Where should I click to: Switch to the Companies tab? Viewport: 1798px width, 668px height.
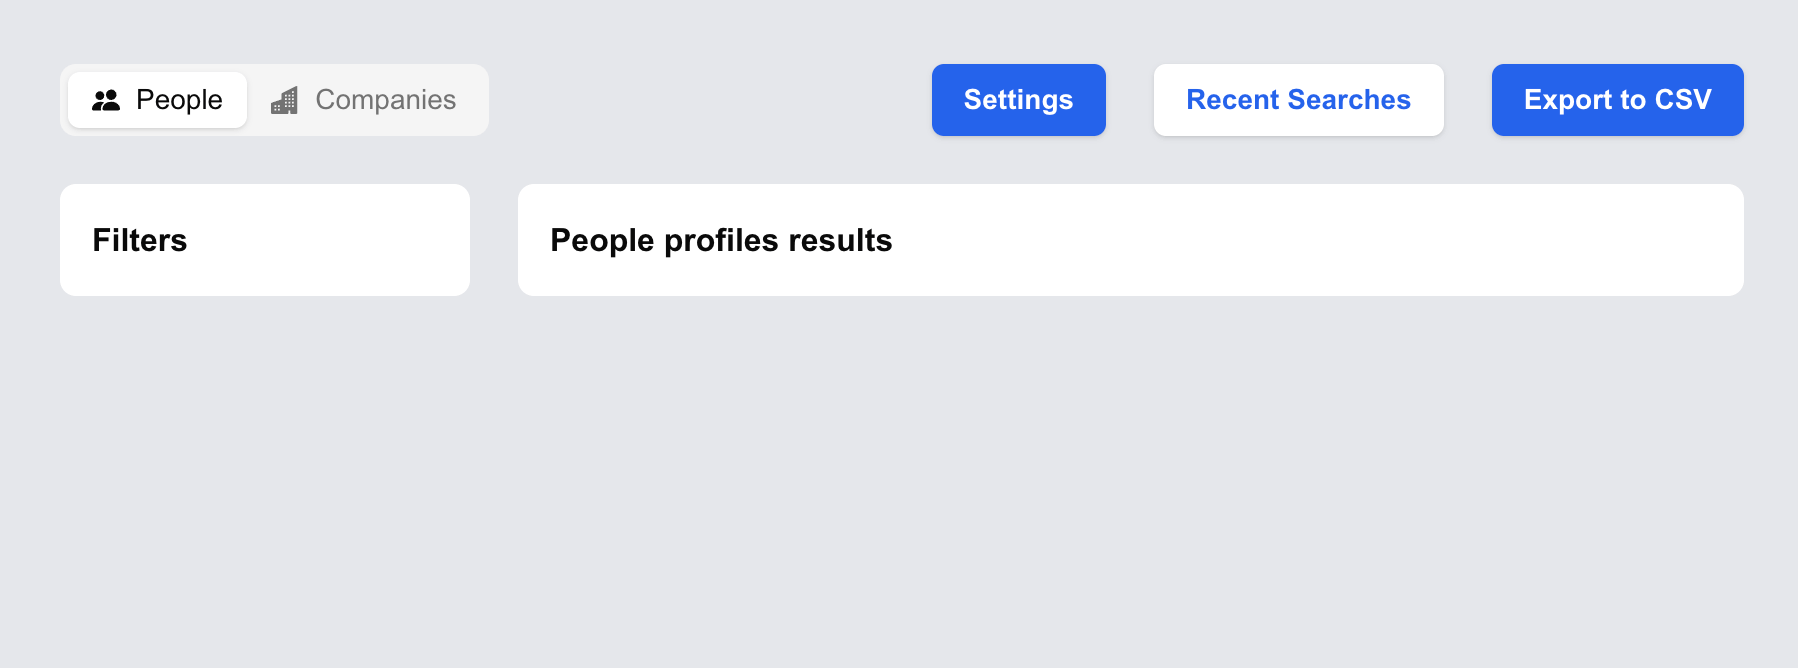pyautogui.click(x=364, y=100)
